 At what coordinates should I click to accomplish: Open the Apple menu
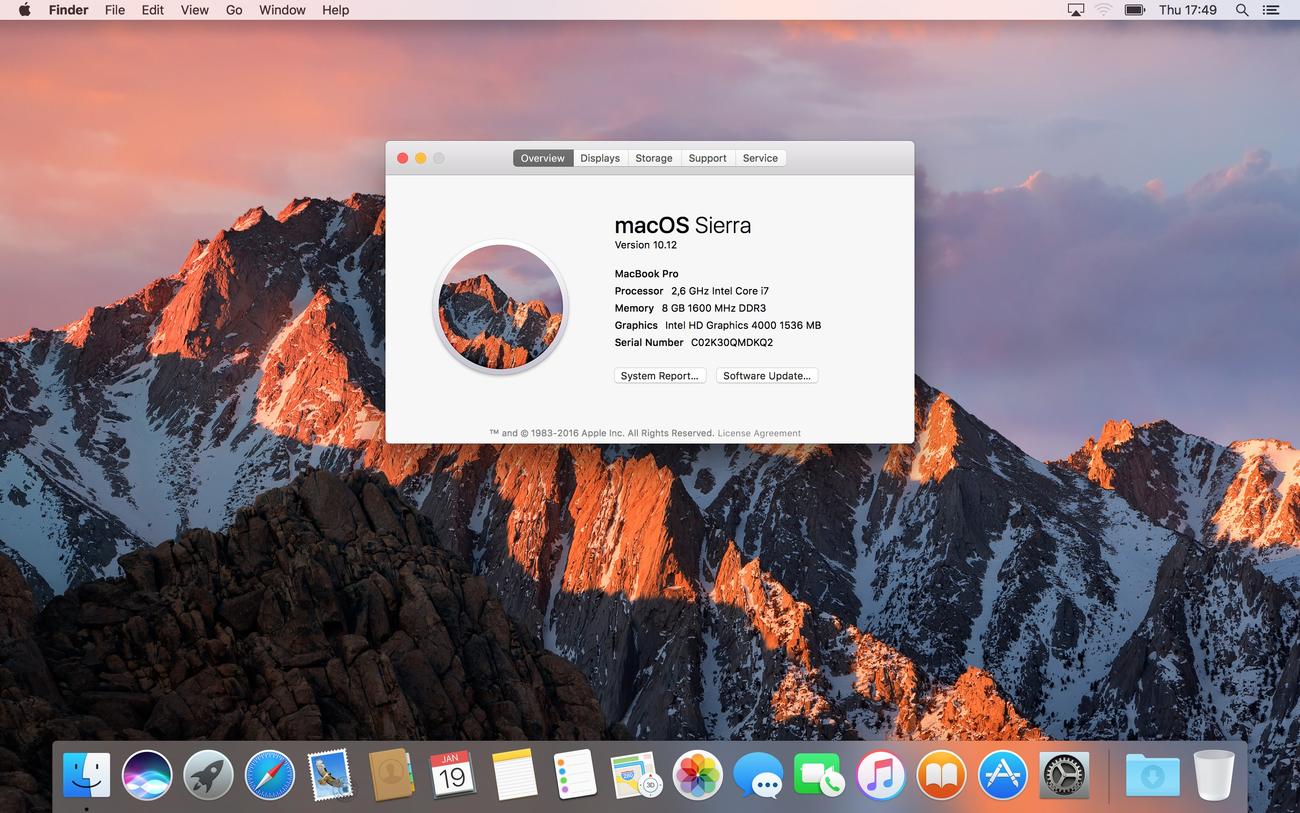(x=24, y=10)
